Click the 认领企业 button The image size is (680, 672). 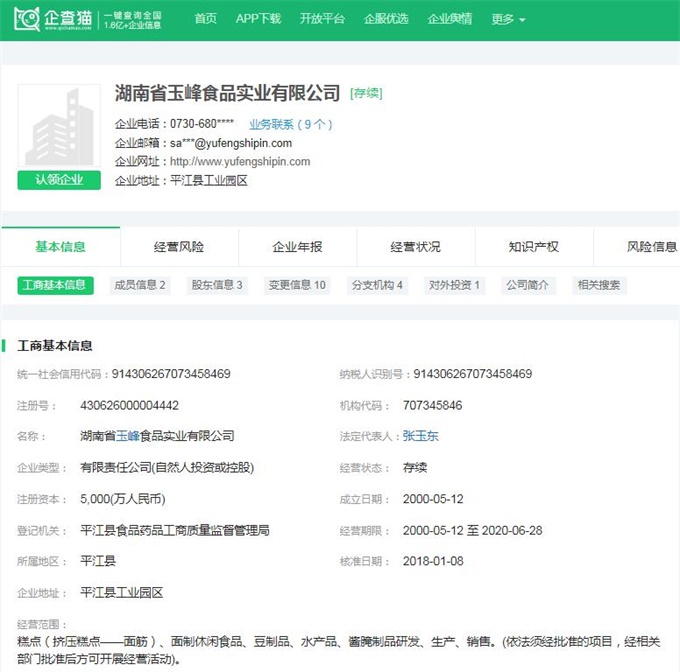pyautogui.click(x=59, y=180)
